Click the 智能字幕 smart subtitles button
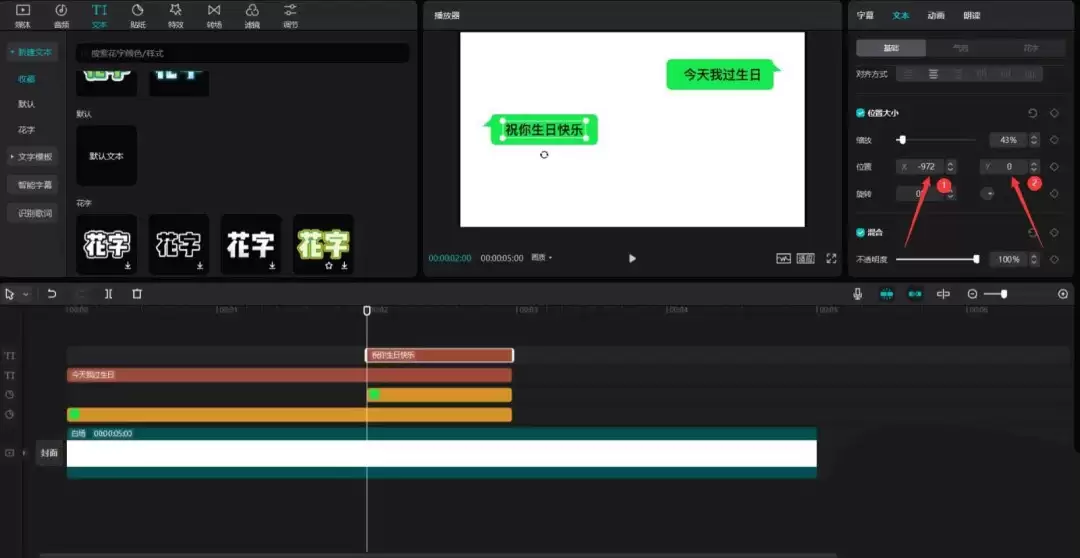This screenshot has width=1080, height=558. coord(34,185)
